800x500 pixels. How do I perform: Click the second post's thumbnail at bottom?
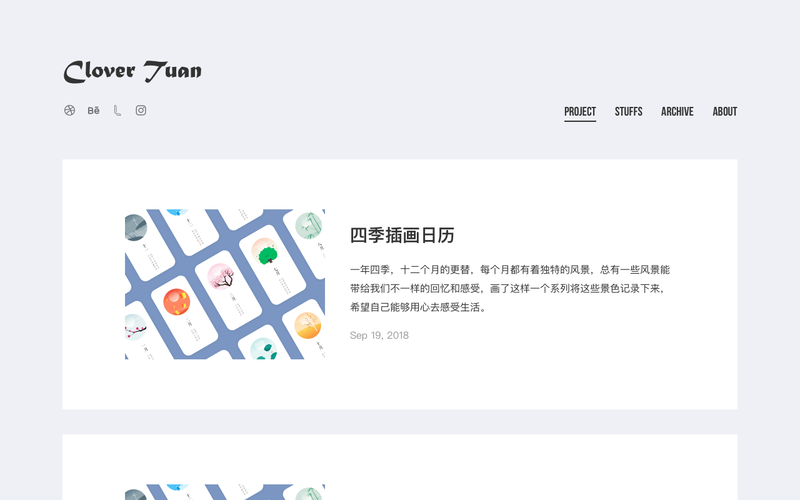point(225,492)
